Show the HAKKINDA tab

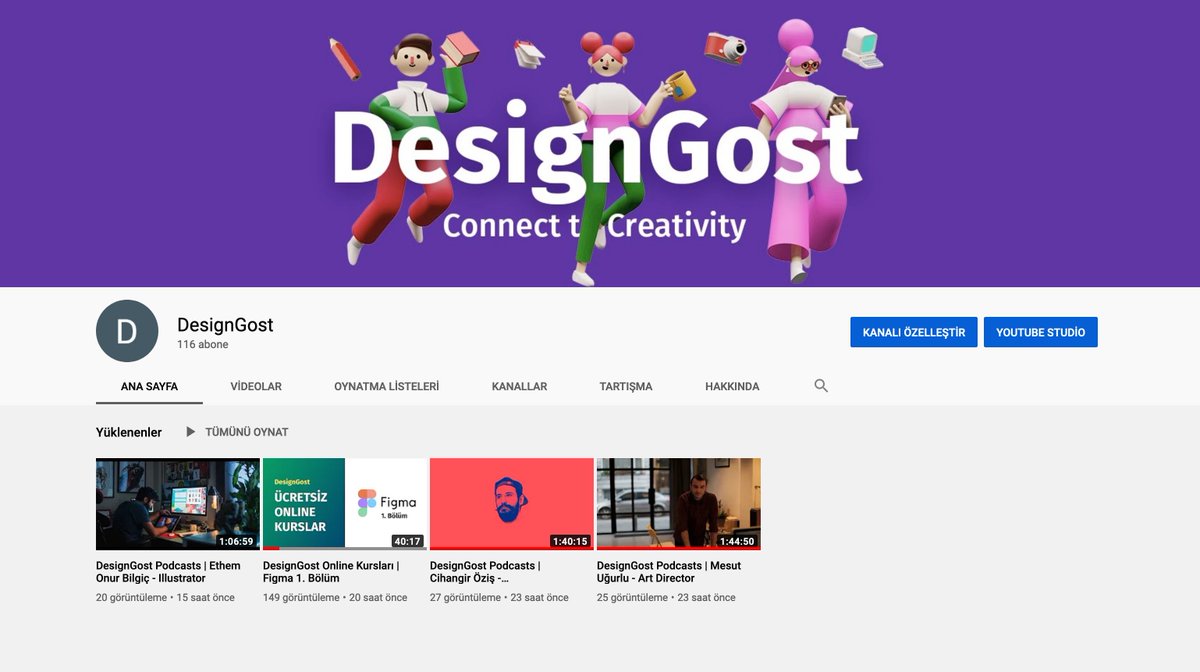[x=732, y=386]
